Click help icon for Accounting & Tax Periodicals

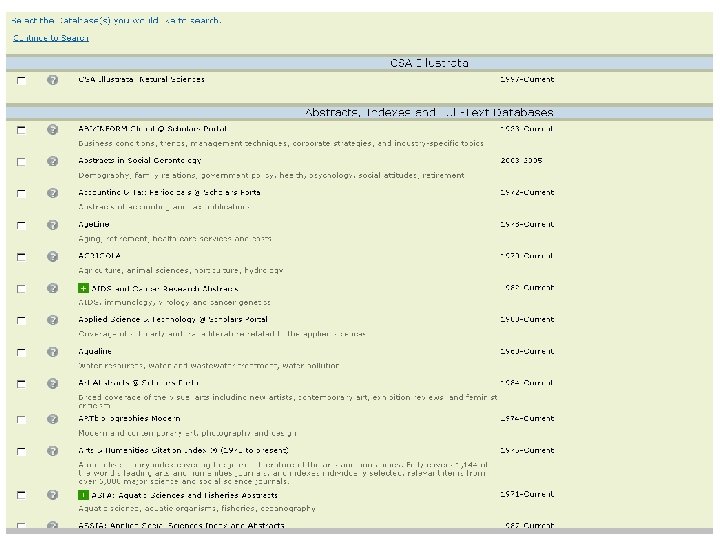pyautogui.click(x=52, y=193)
